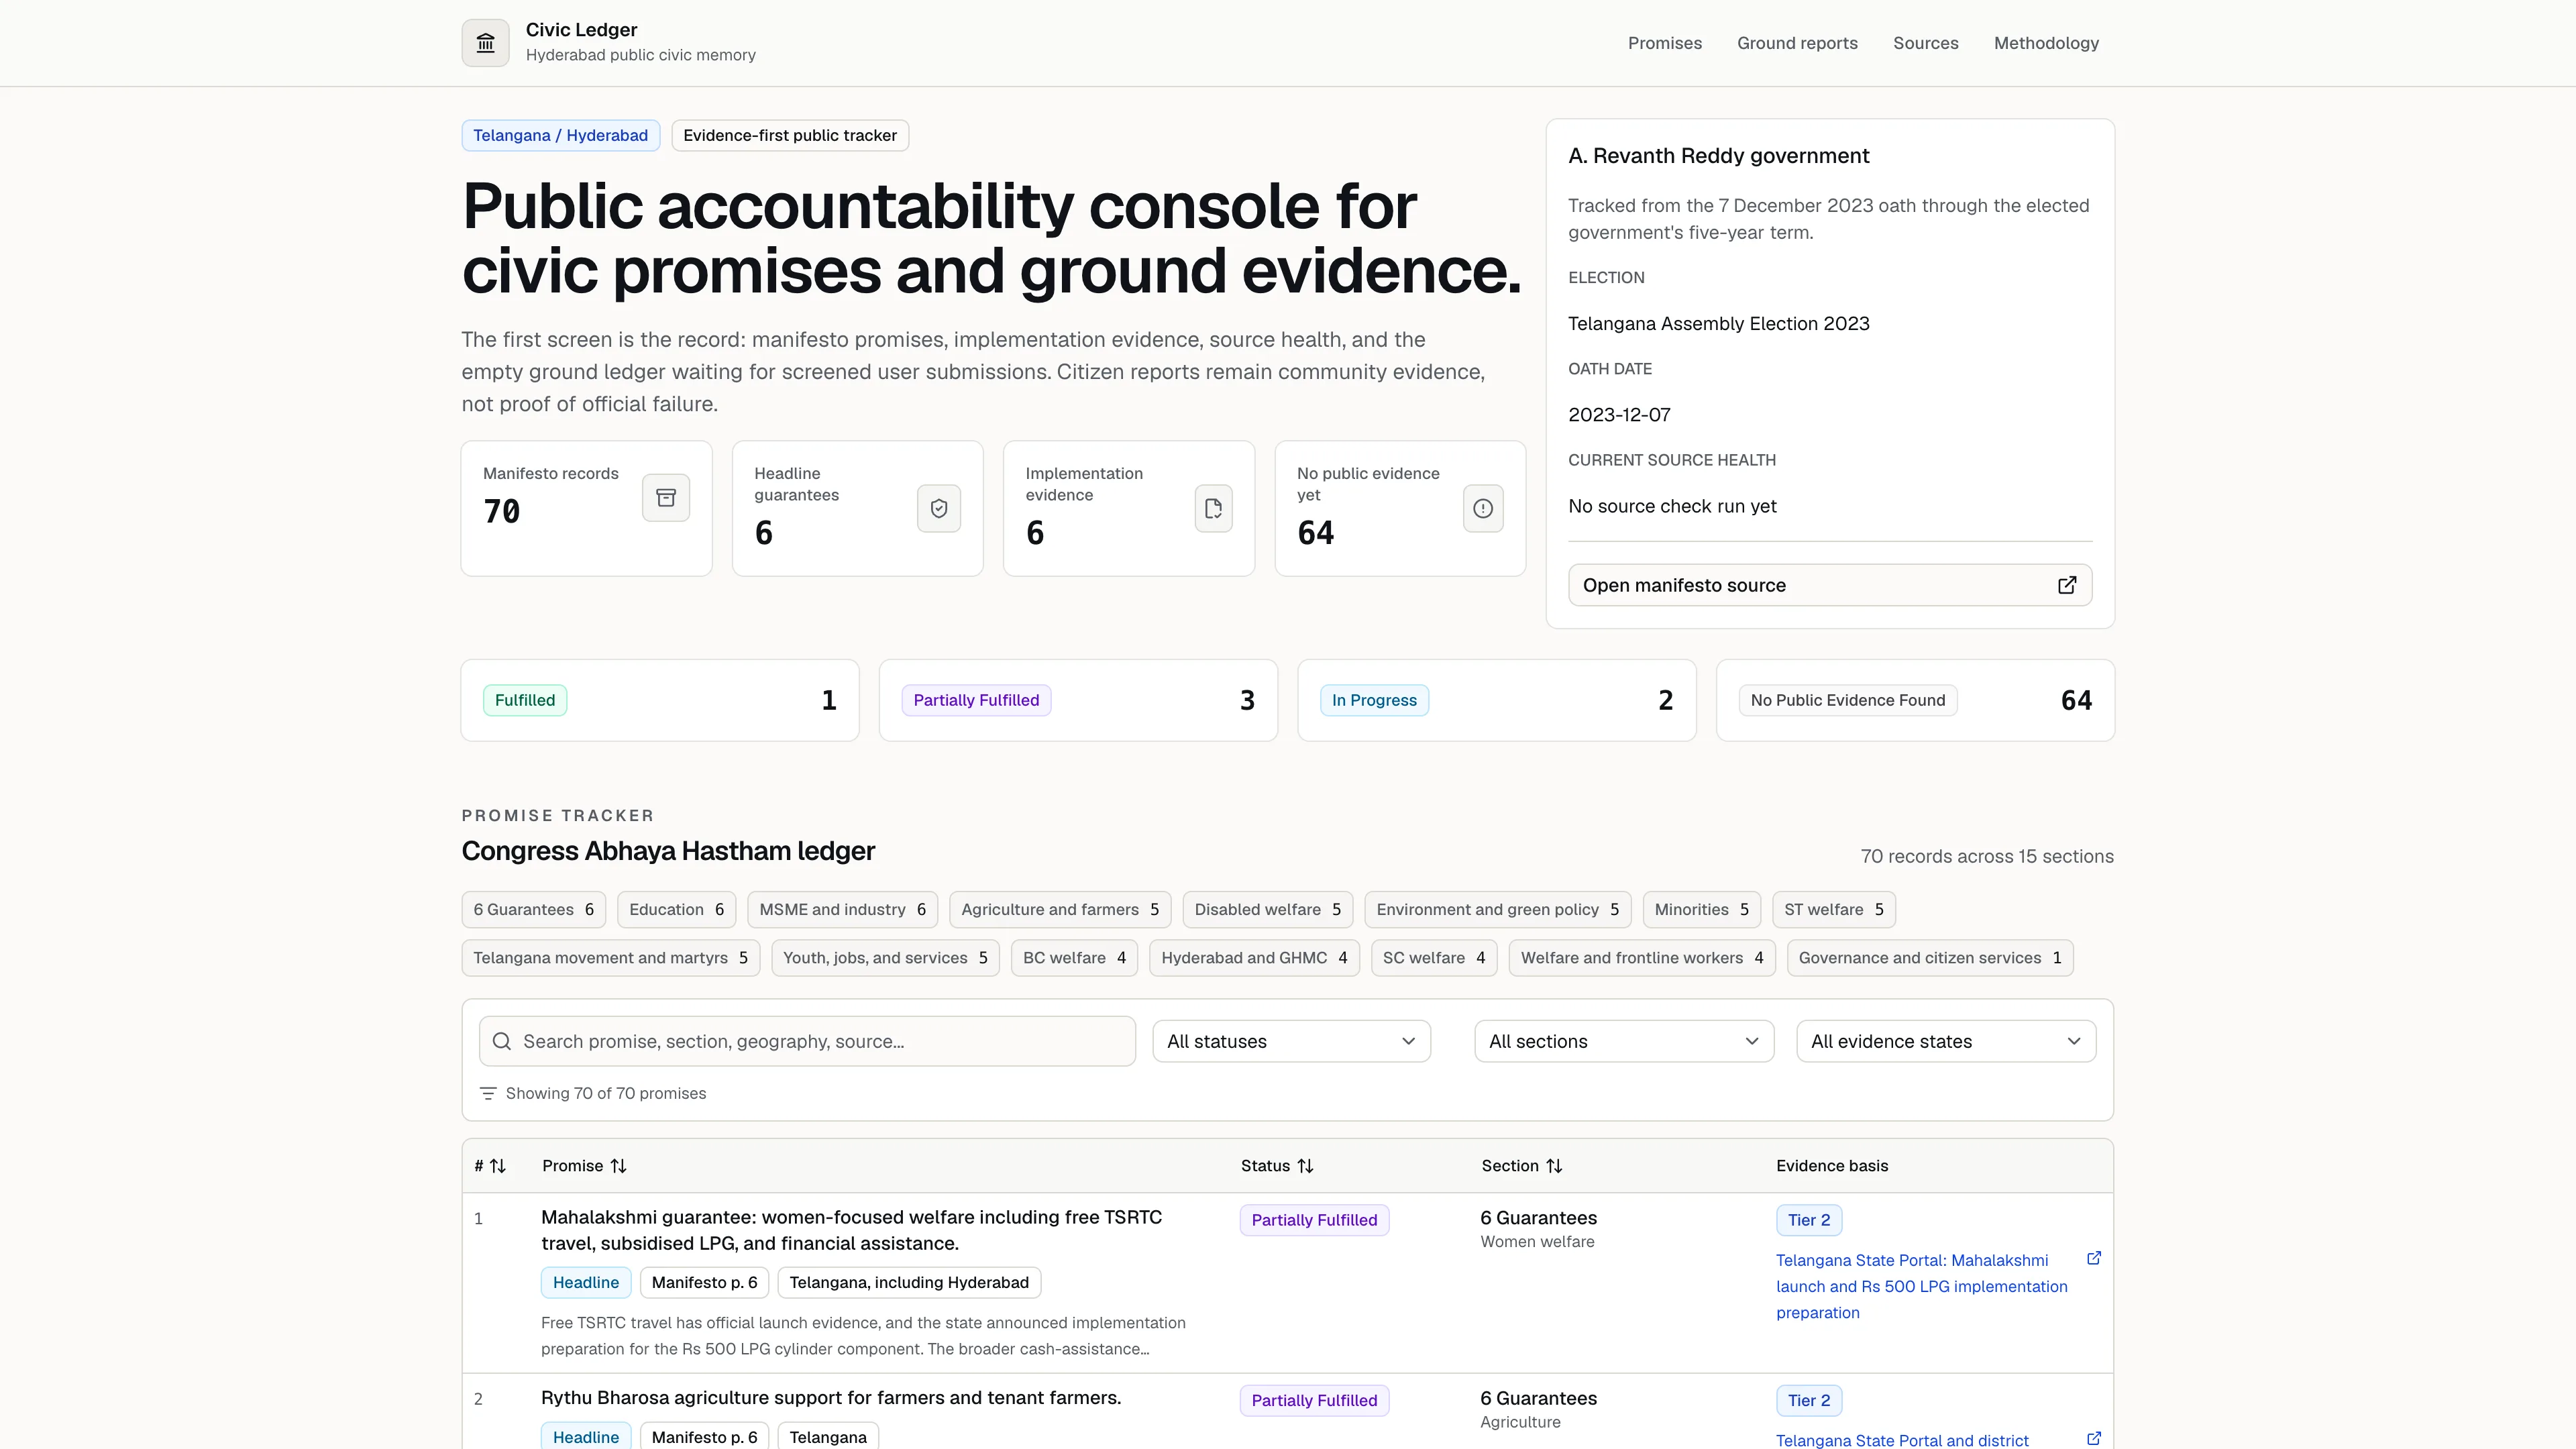This screenshot has width=2576, height=1449.
Task: Open Methodology in top navigation
Action: click(2046, 43)
